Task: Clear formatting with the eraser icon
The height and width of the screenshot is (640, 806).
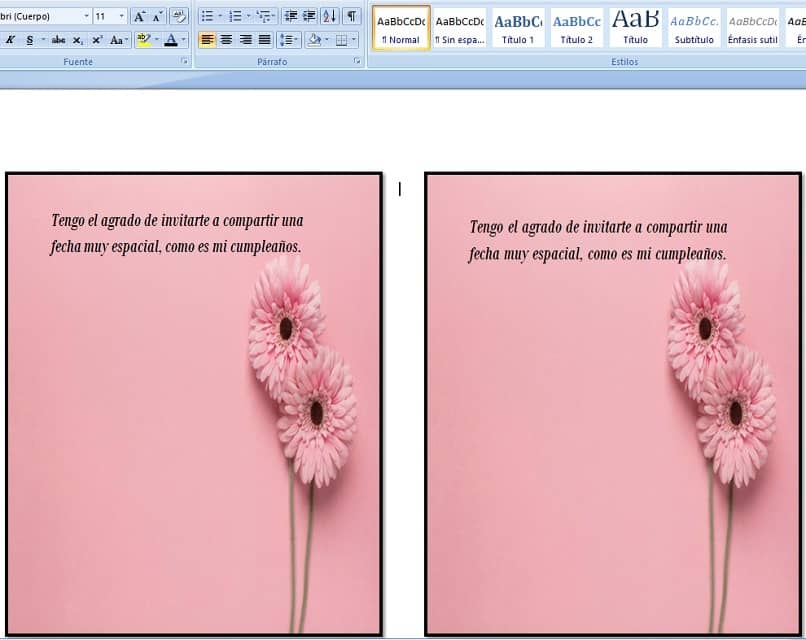Action: pos(177,16)
